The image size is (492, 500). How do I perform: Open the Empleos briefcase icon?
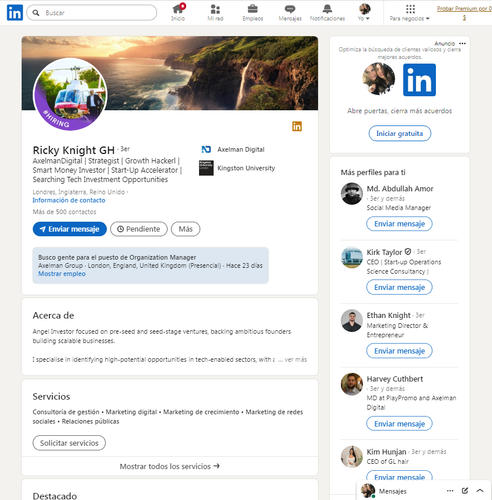[x=253, y=9]
